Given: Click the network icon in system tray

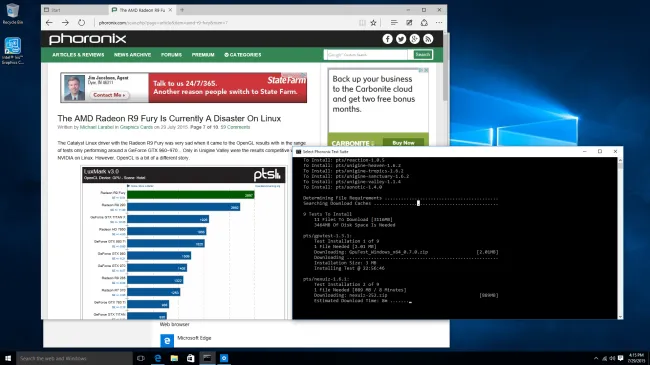Looking at the screenshot, I should (604, 358).
